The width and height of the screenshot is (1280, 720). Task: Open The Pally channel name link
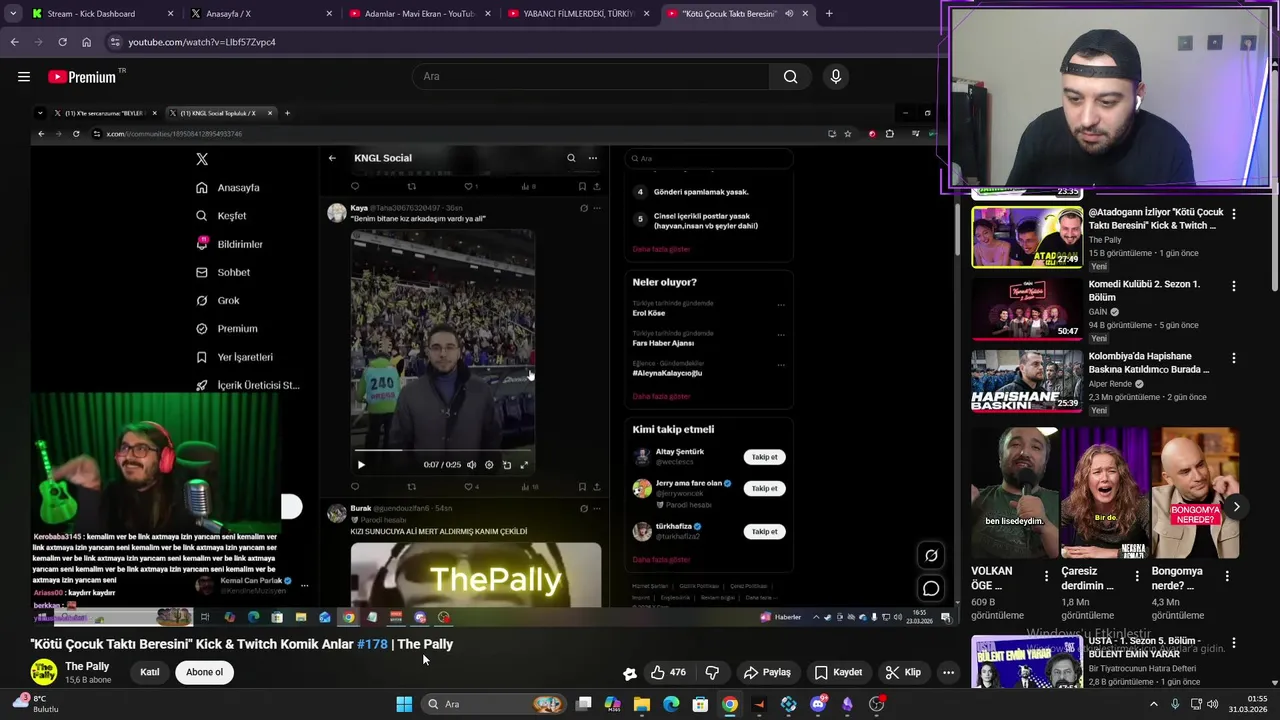pyautogui.click(x=87, y=666)
